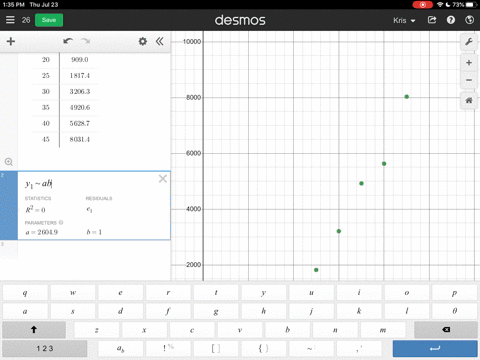Select table cell 4920.6

tap(80, 108)
